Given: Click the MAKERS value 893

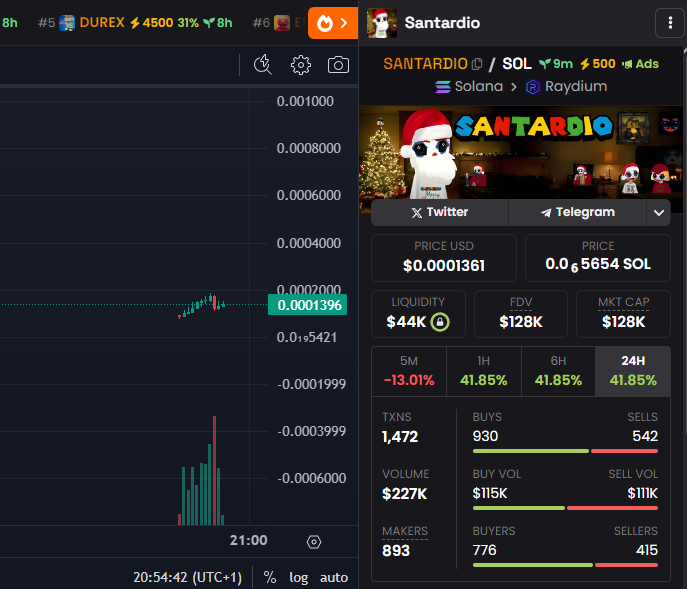Looking at the screenshot, I should coord(396,551).
